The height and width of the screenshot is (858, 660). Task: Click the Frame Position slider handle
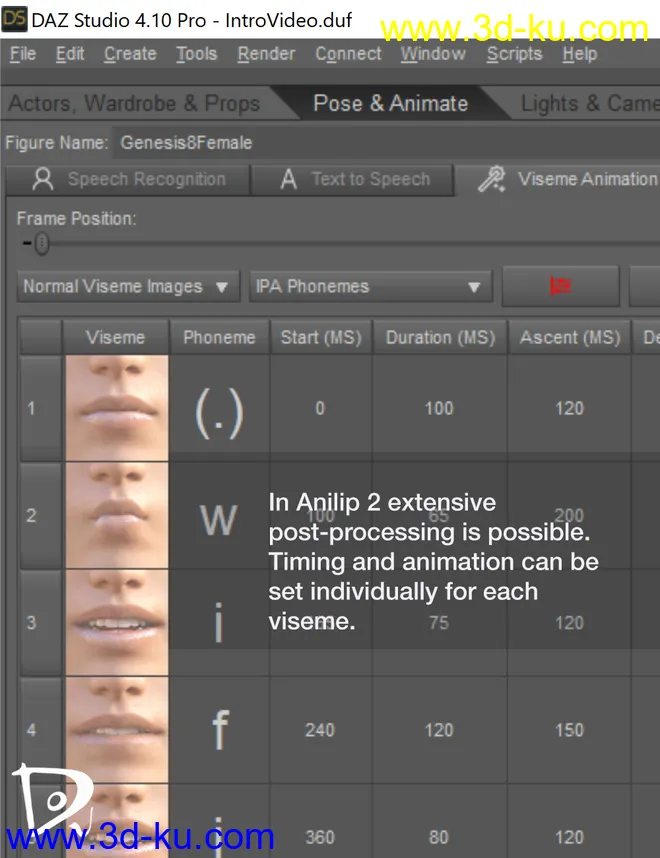tap(42, 244)
